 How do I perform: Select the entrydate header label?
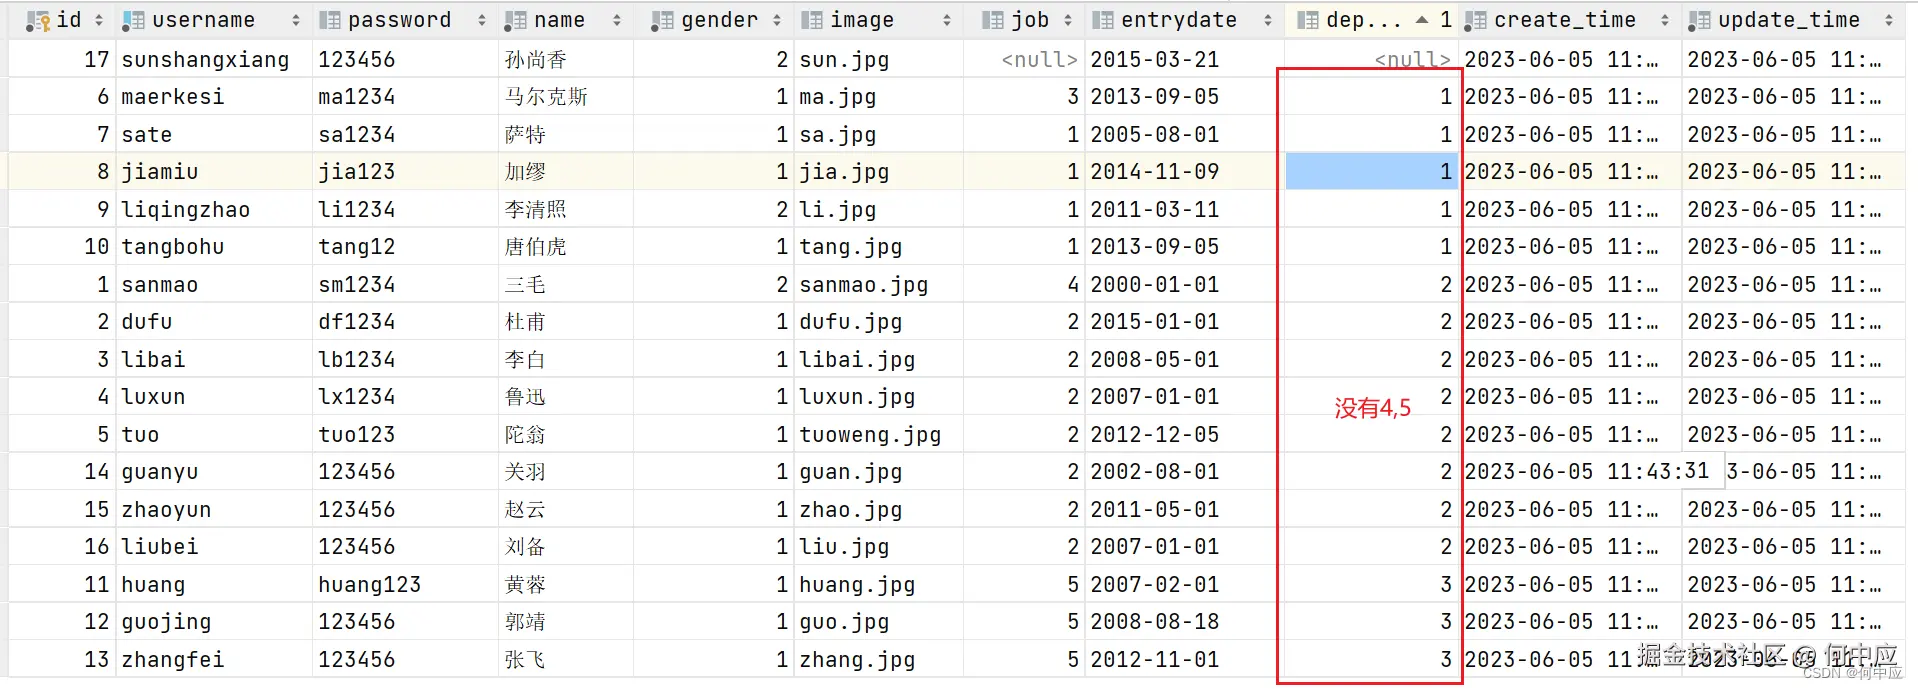click(x=1178, y=20)
